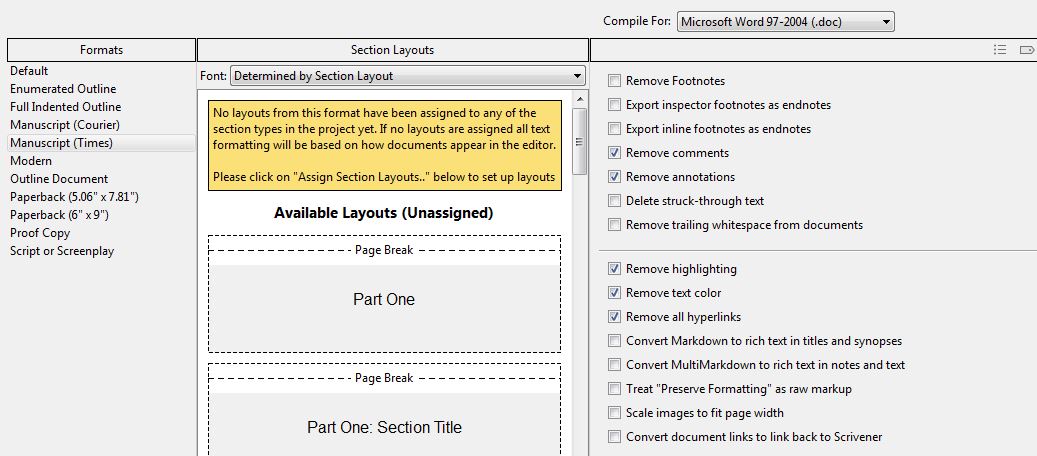Pick Paperback (6" x 9") format
The image size is (1037, 456).
pos(60,215)
